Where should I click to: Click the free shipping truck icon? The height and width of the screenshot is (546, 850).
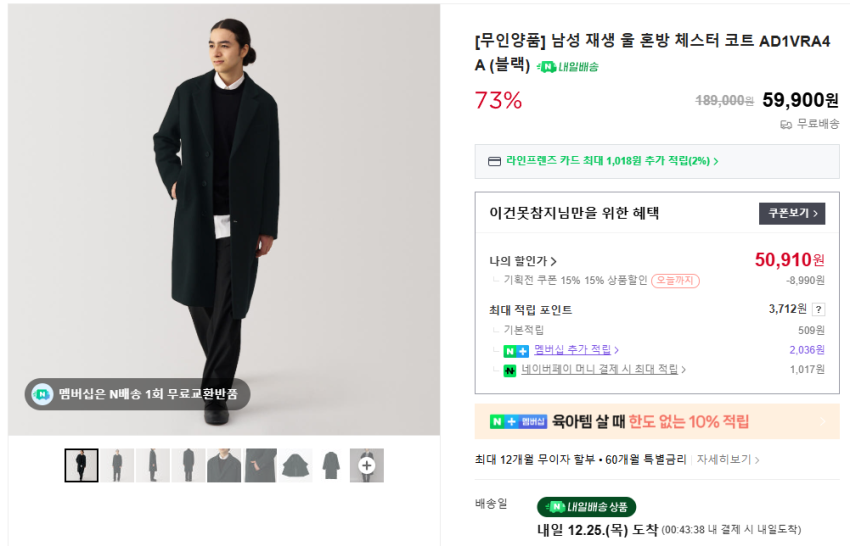click(786, 124)
